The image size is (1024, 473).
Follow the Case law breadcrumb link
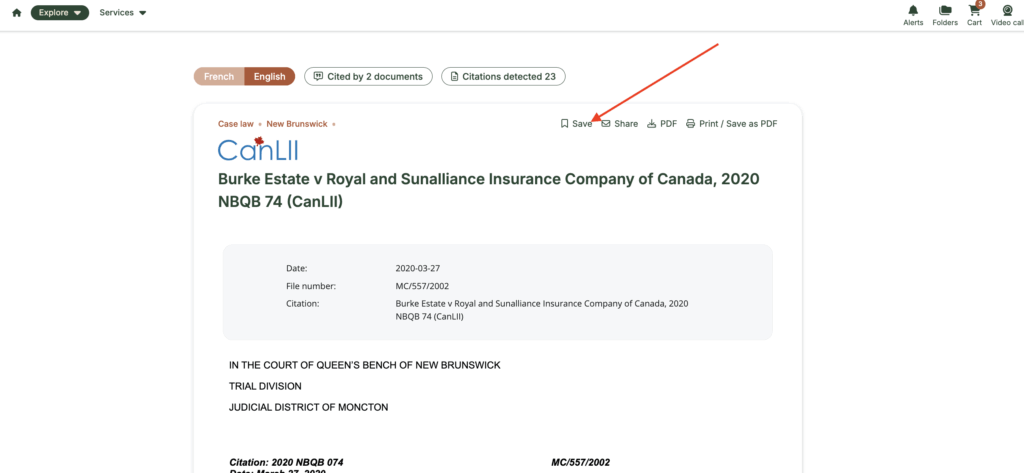click(x=236, y=123)
